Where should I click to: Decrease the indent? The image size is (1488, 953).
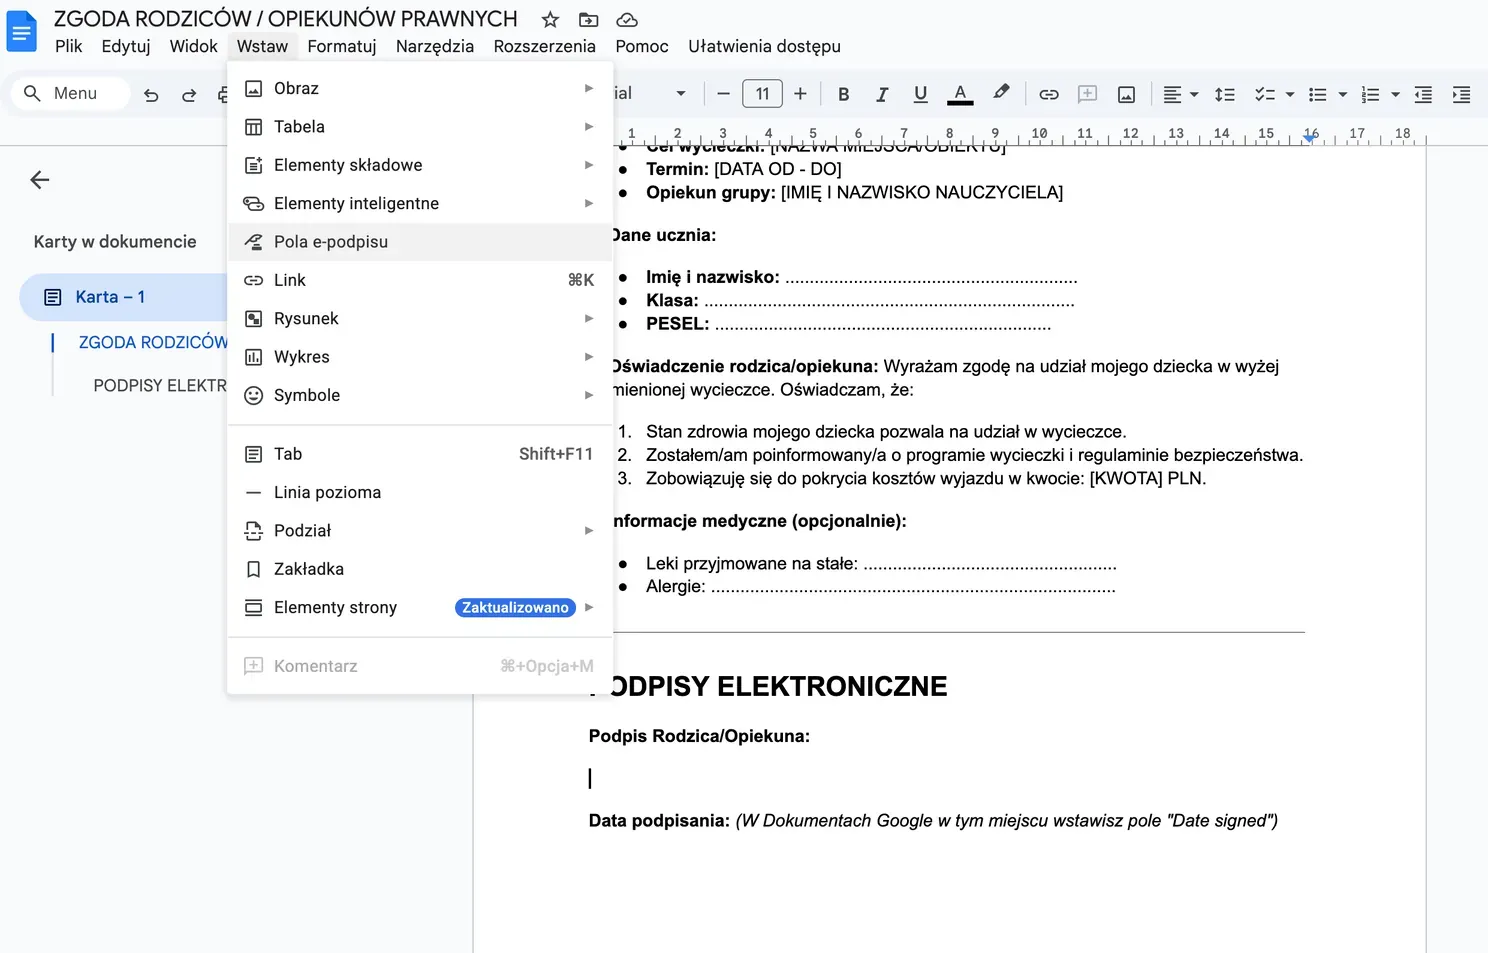coord(1423,94)
